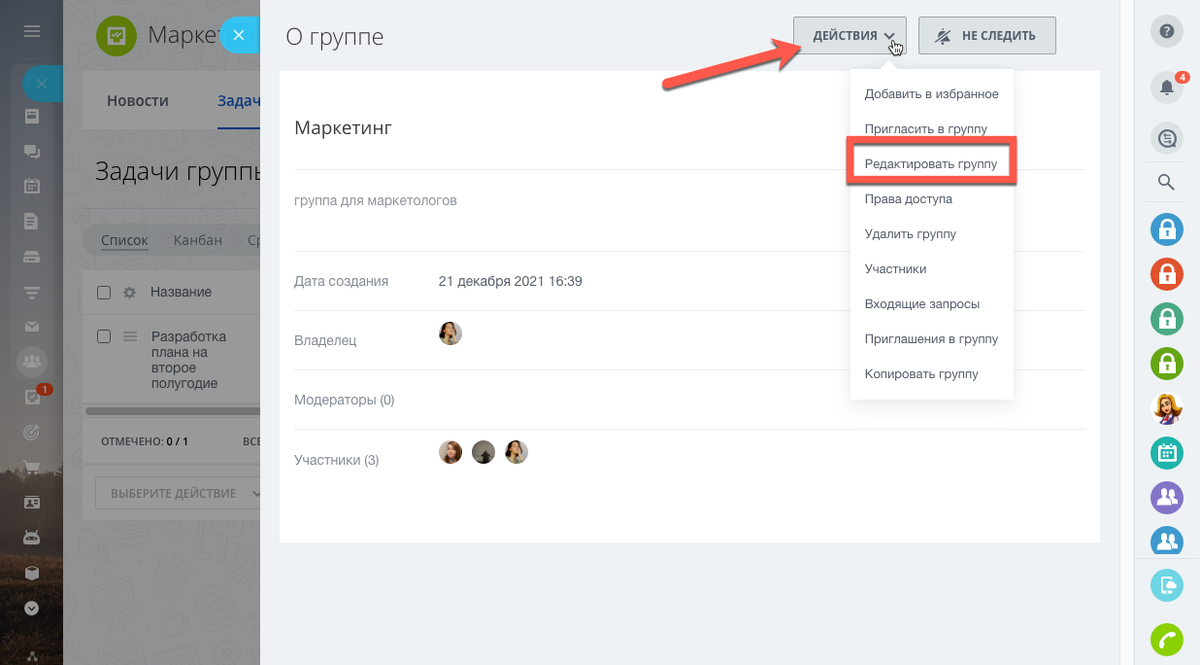Open the sitemap icon in left sidebar
This screenshot has width=1200, height=665.
(x=31, y=657)
